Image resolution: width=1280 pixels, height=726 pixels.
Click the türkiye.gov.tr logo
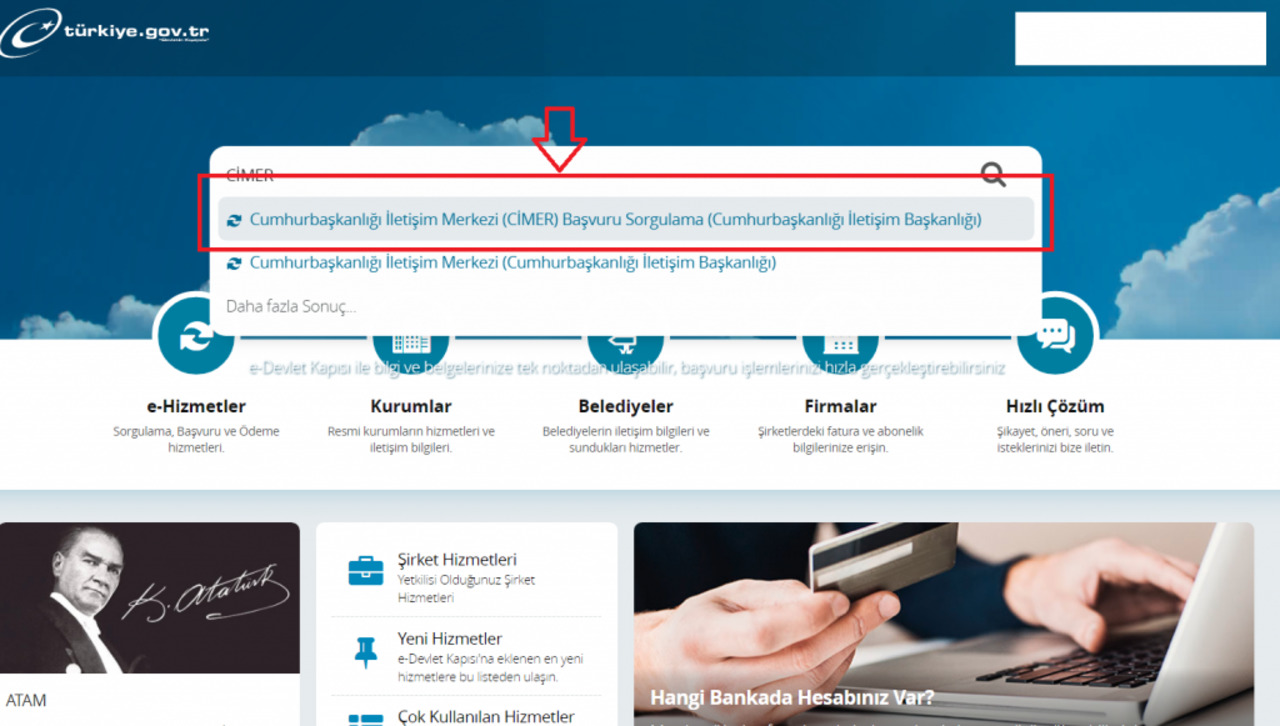click(x=105, y=32)
